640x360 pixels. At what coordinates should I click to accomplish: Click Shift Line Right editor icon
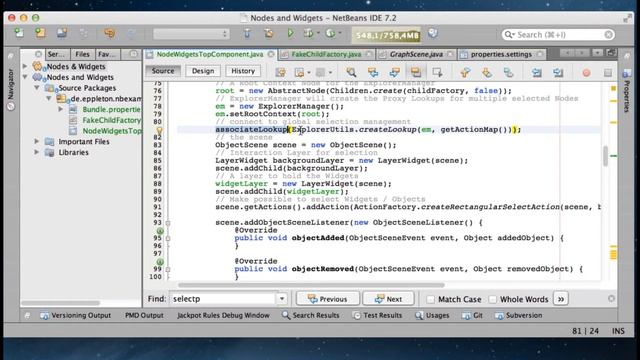(x=558, y=73)
